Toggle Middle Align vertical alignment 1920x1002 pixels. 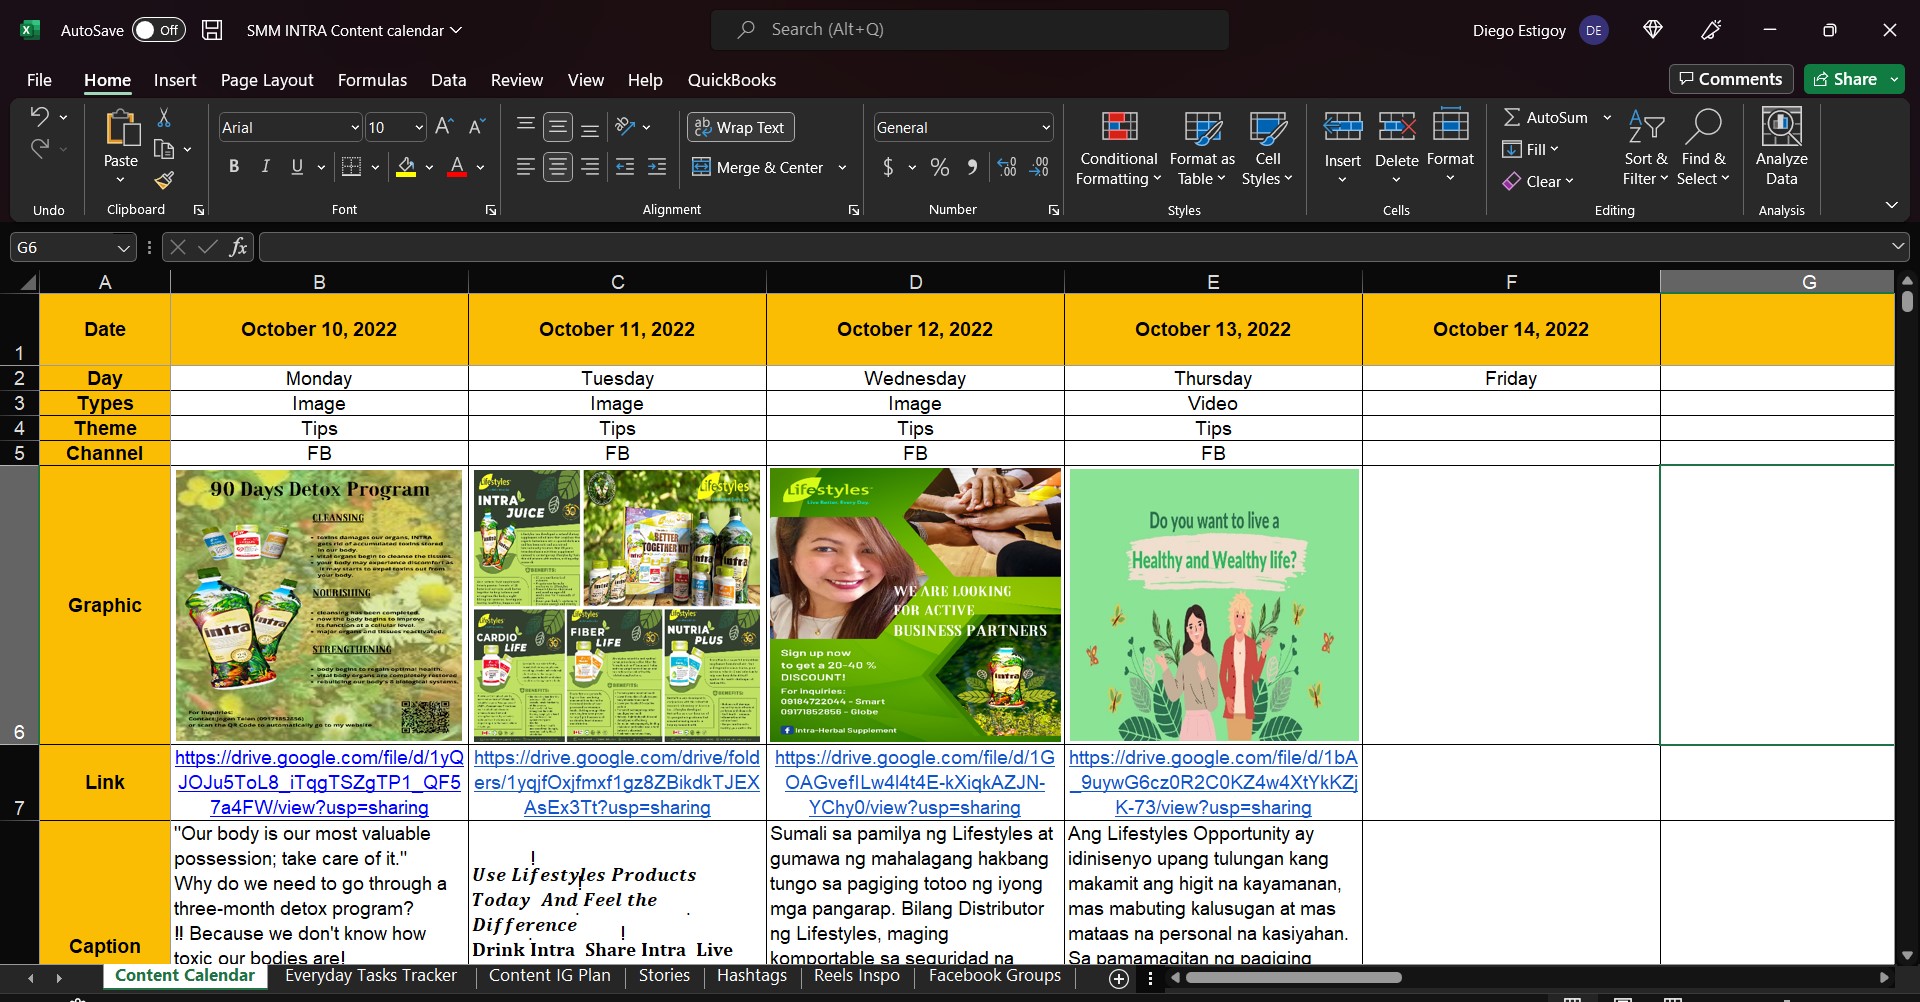click(x=558, y=127)
